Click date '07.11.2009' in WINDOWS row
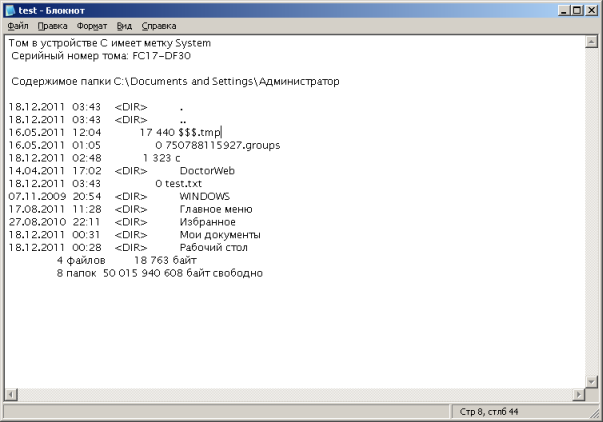This screenshot has height=422, width=603. (37, 197)
